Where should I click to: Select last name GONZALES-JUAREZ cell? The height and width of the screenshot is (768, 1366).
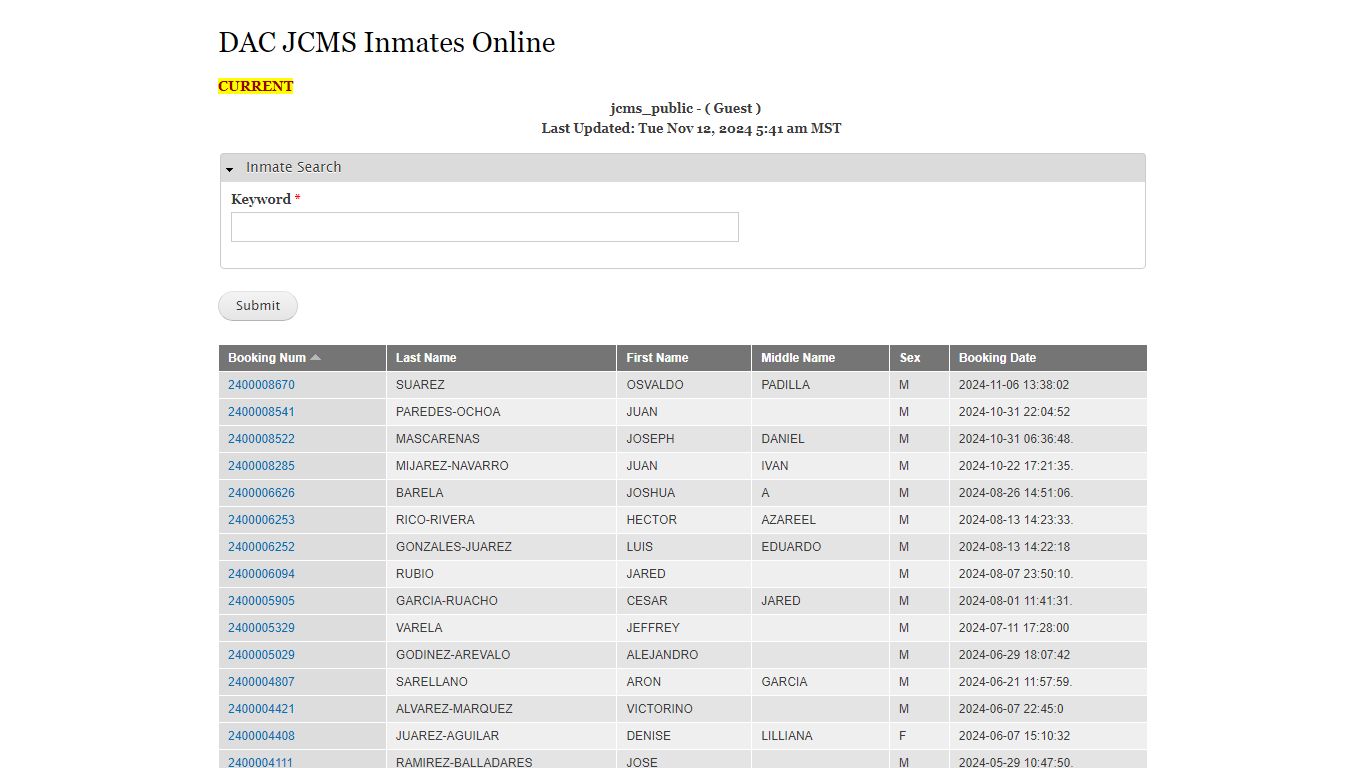pyautogui.click(x=501, y=547)
